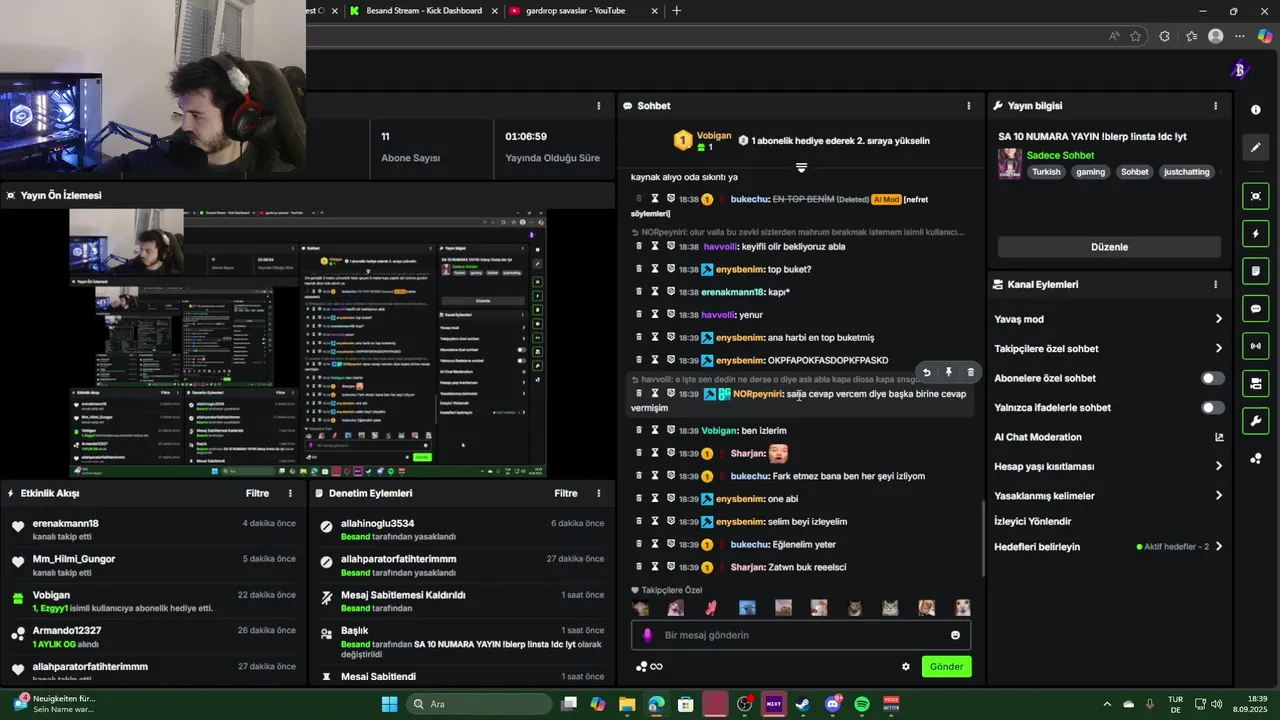Click Sadece Sohbet category link
1280x720 pixels.
1060,156
